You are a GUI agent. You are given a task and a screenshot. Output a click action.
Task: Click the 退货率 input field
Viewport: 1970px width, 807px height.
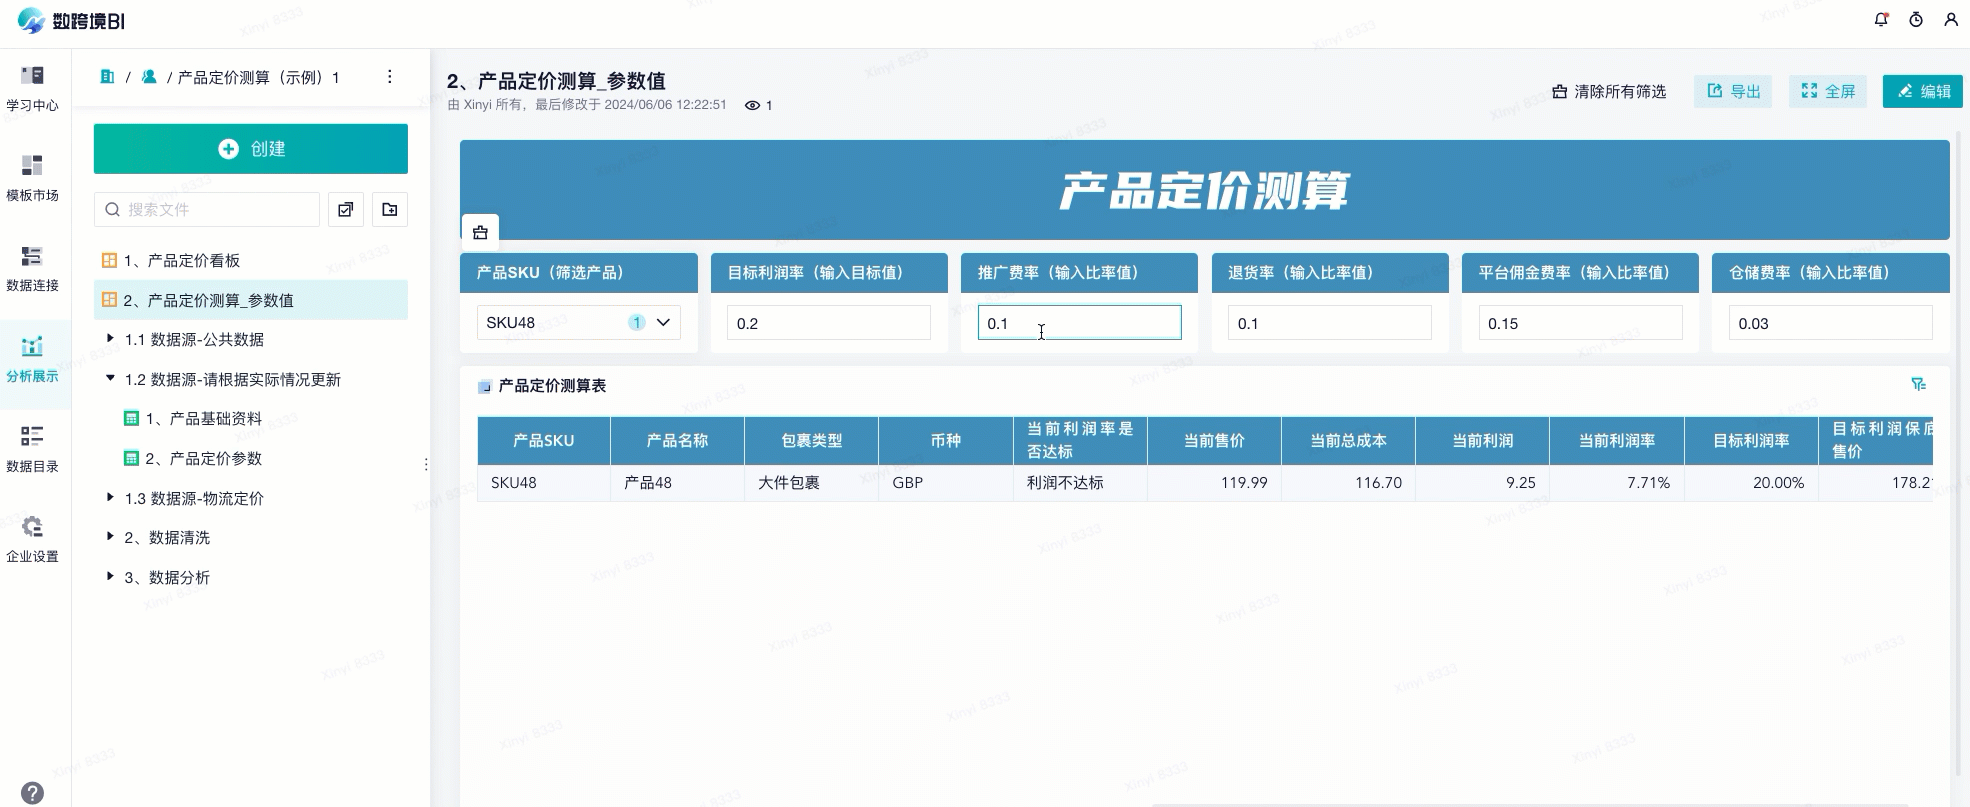coord(1330,323)
